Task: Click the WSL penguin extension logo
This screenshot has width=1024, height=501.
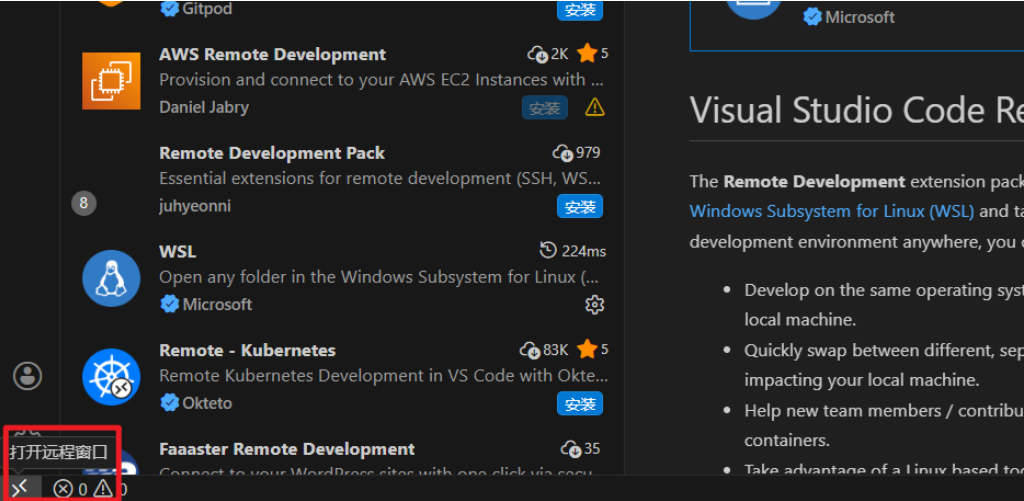Action: (x=111, y=278)
